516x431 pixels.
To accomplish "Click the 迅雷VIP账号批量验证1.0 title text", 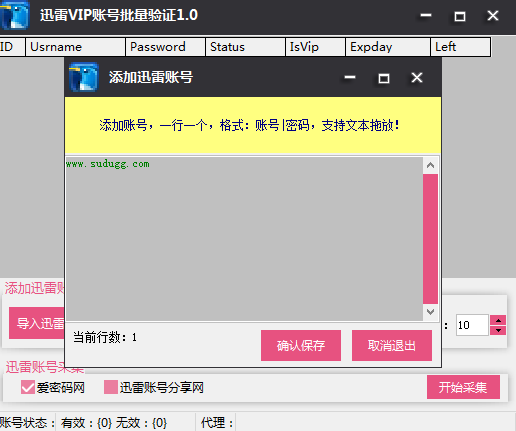I will (119, 15).
